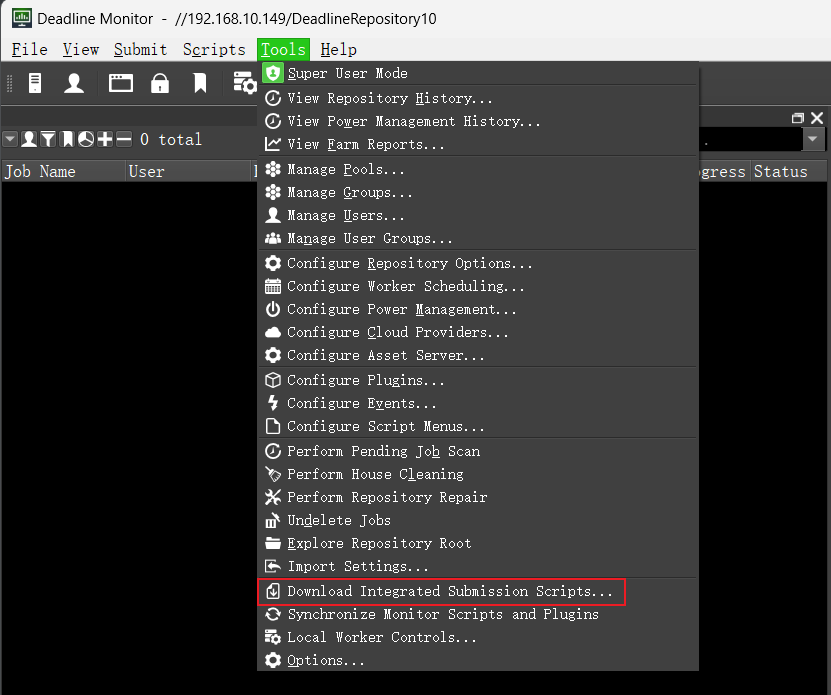
Task: Click the Synchronize Monitor Scripts refresh icon
Action: click(x=272, y=614)
